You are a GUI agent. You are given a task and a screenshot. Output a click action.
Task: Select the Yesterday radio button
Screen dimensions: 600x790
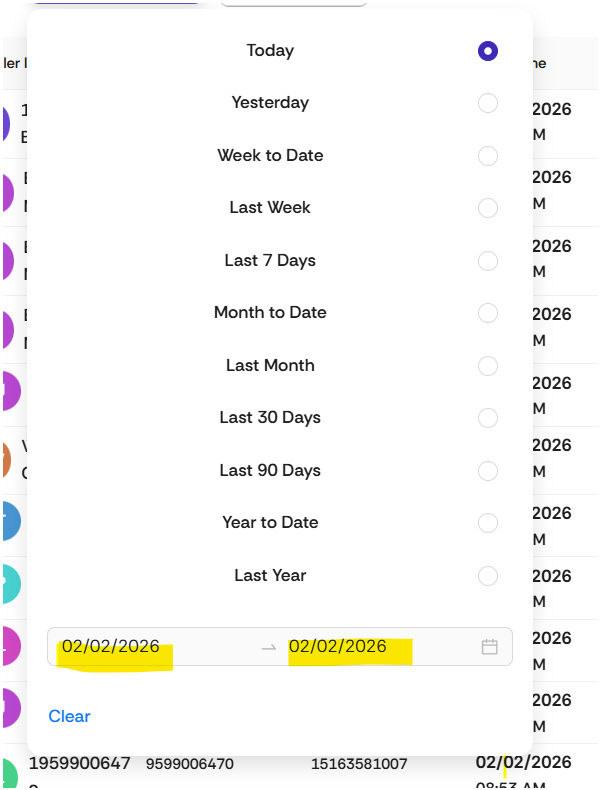[488, 103]
